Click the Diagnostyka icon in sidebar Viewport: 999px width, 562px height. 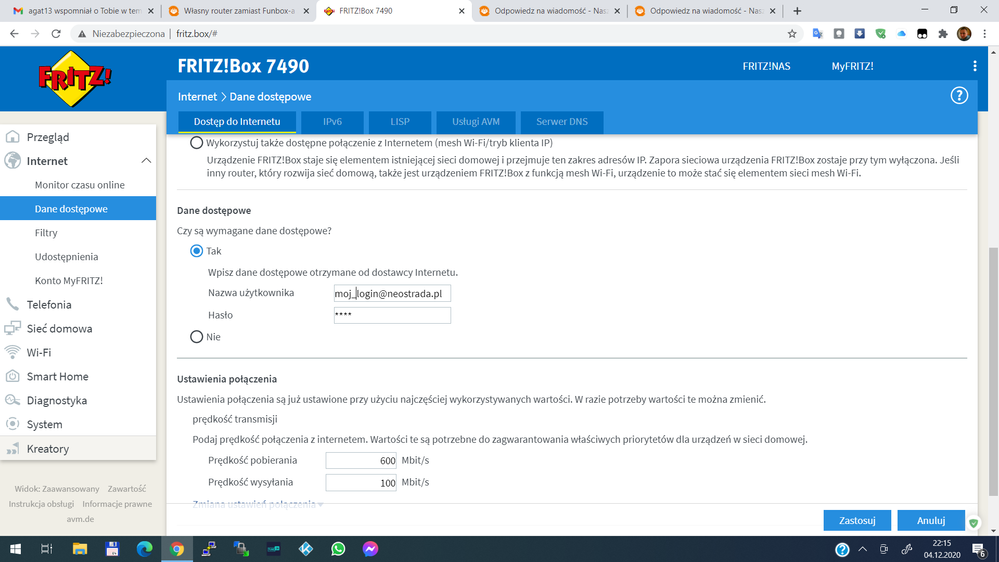pos(13,400)
